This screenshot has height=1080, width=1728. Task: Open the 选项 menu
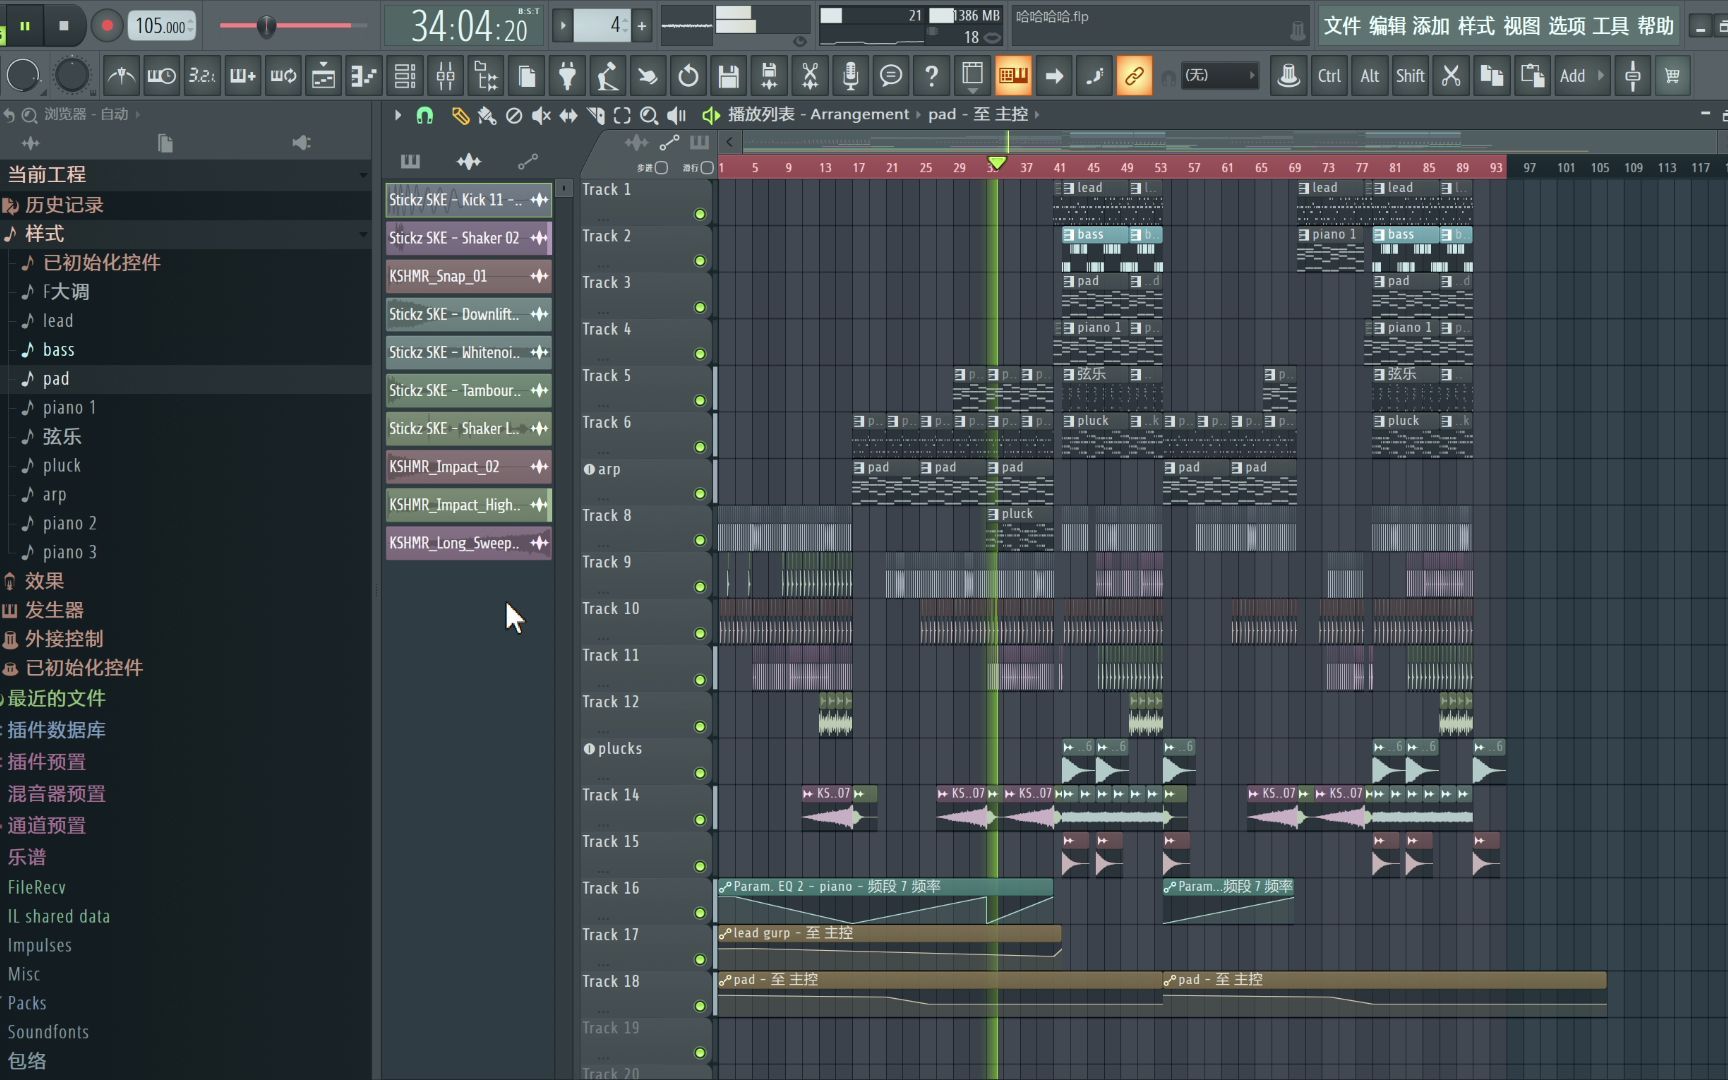(x=1566, y=26)
